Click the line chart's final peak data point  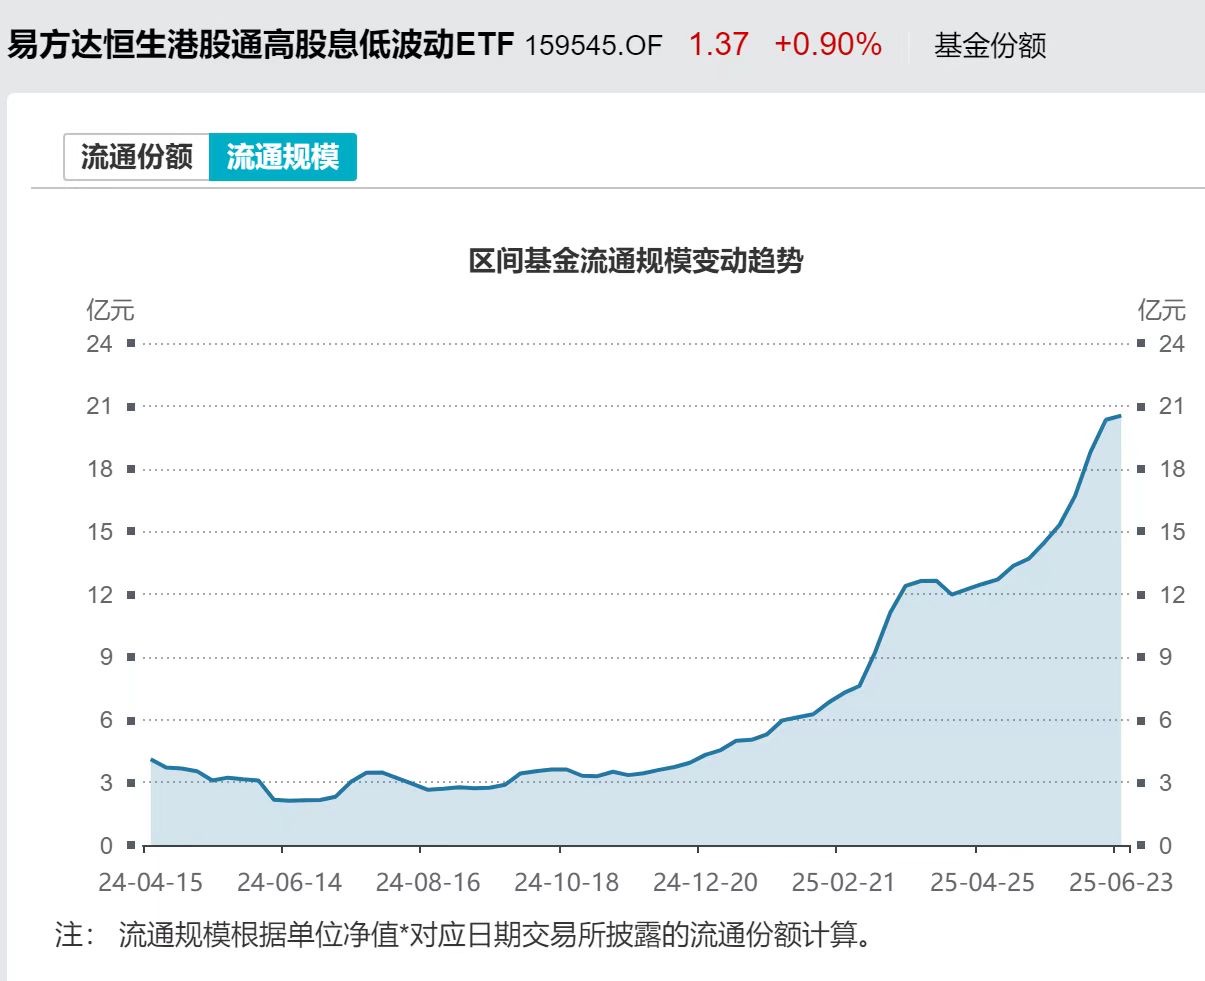[x=1120, y=415]
